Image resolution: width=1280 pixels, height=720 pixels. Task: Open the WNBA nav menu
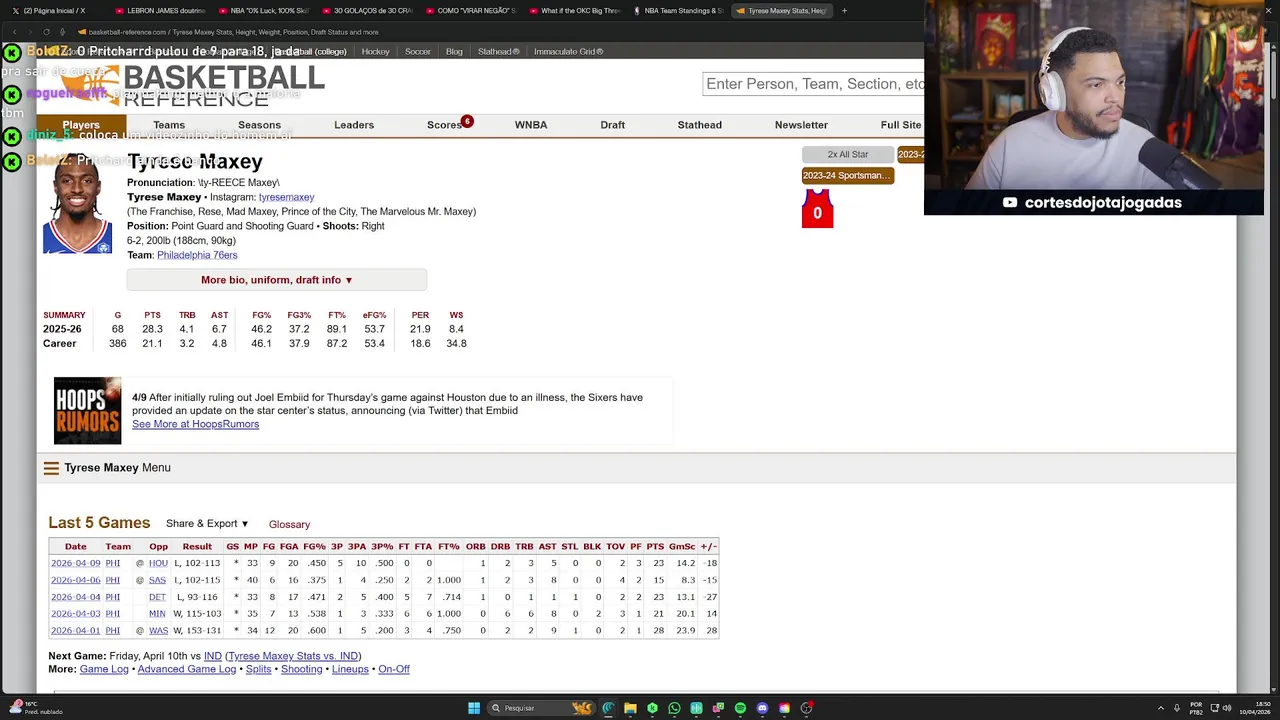pyautogui.click(x=531, y=125)
